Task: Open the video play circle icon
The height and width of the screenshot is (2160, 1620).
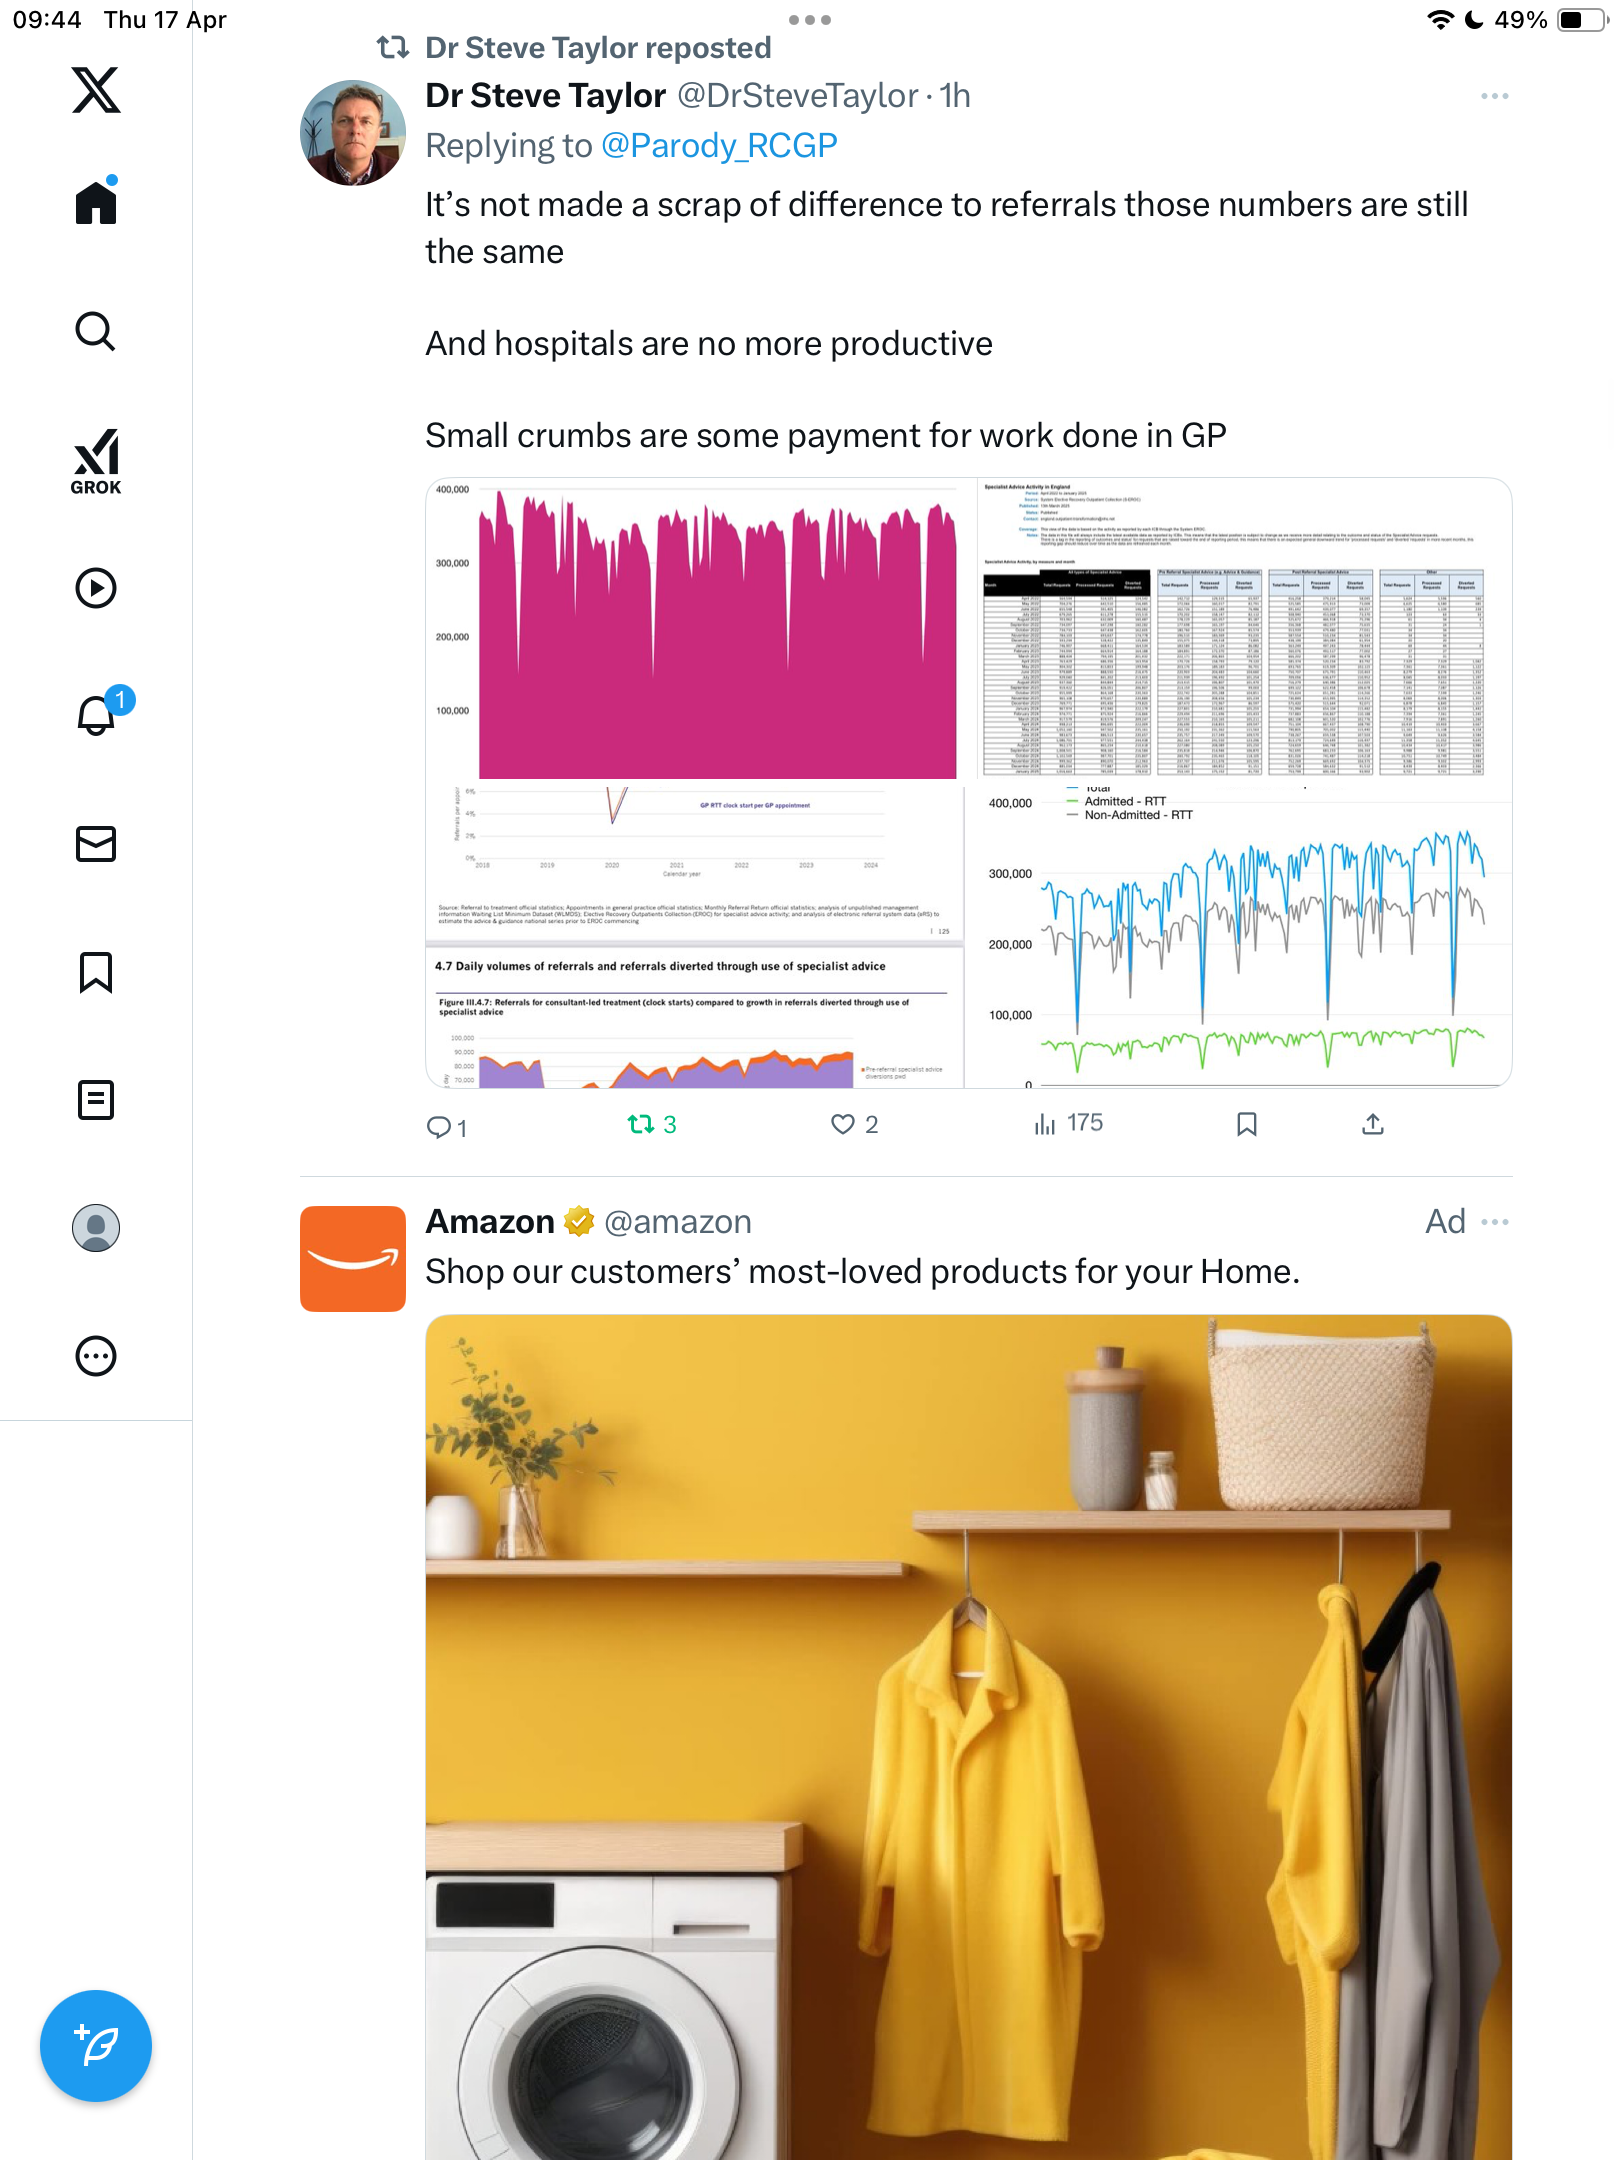Action: point(96,588)
